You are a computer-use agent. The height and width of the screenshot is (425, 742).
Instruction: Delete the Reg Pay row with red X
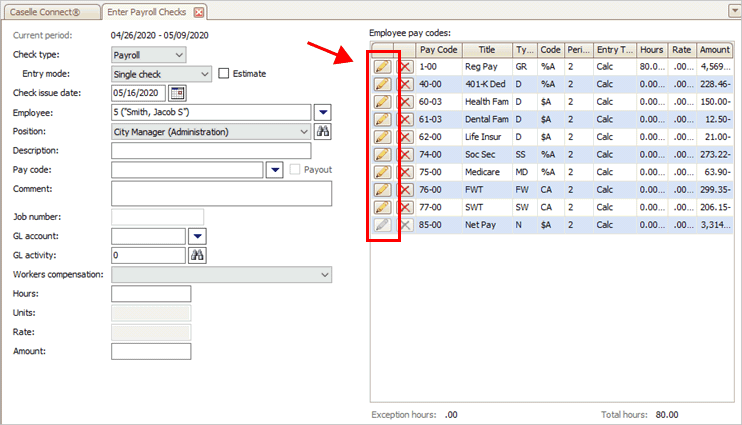(405, 67)
